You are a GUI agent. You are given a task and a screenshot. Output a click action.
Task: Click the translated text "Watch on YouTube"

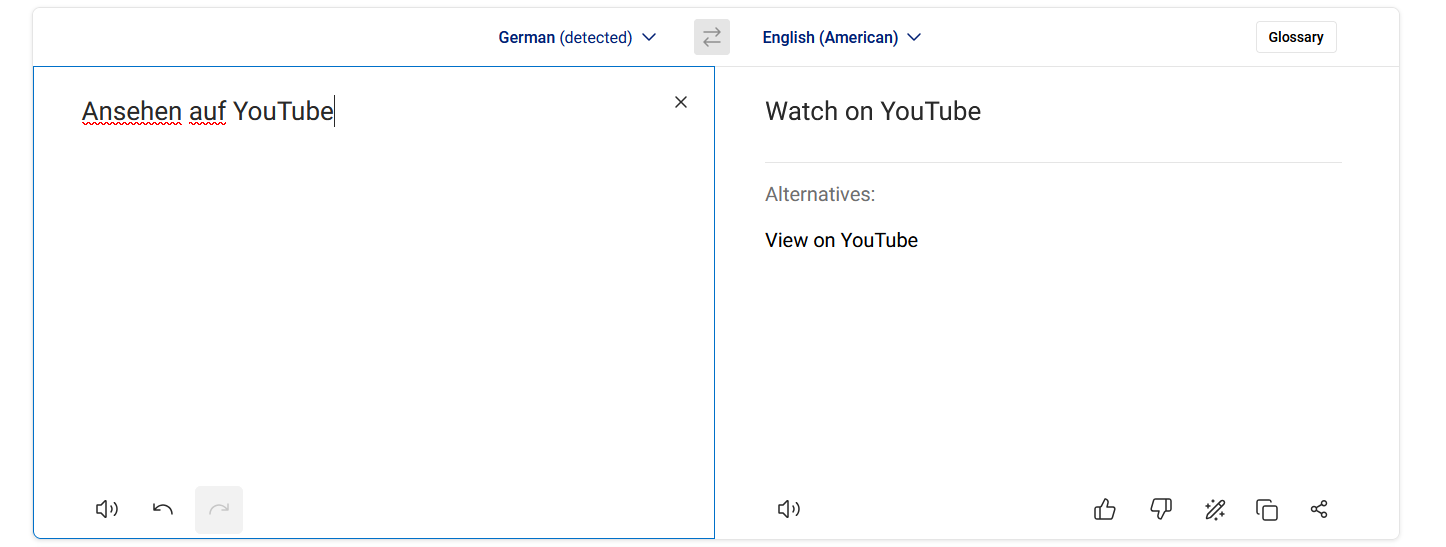click(873, 111)
